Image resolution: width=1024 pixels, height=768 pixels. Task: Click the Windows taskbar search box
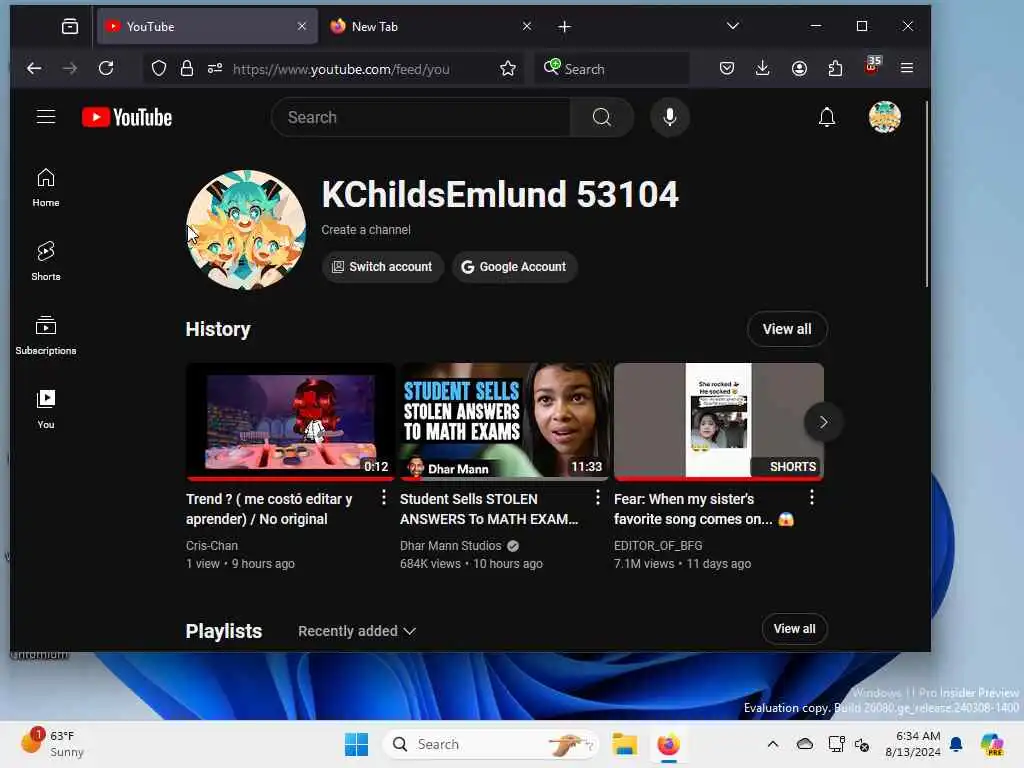[491, 744]
